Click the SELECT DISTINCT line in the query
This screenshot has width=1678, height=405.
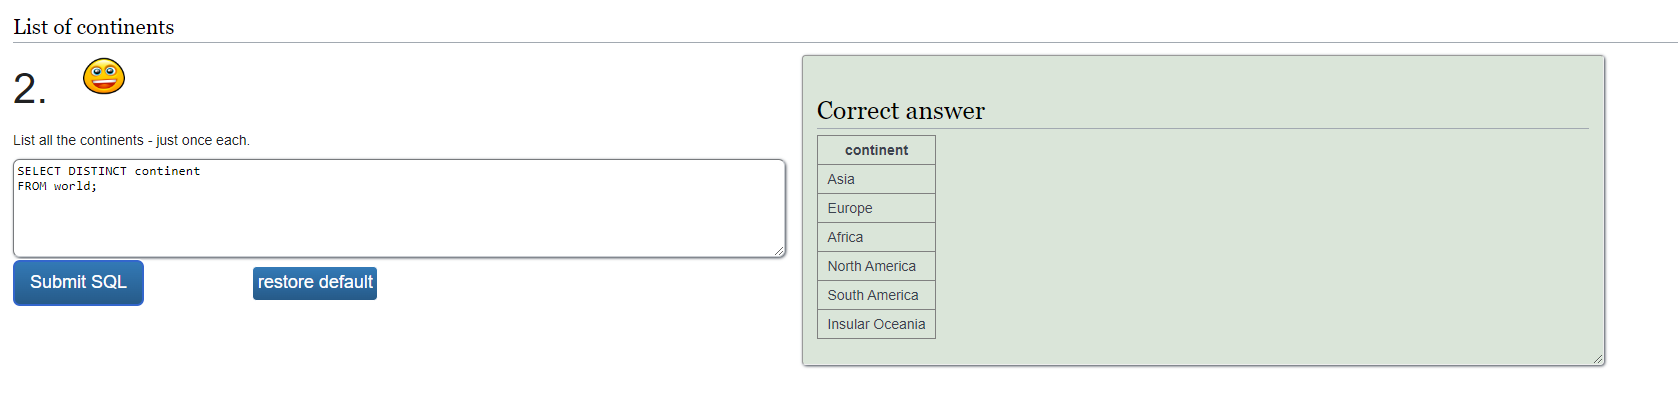(x=109, y=171)
